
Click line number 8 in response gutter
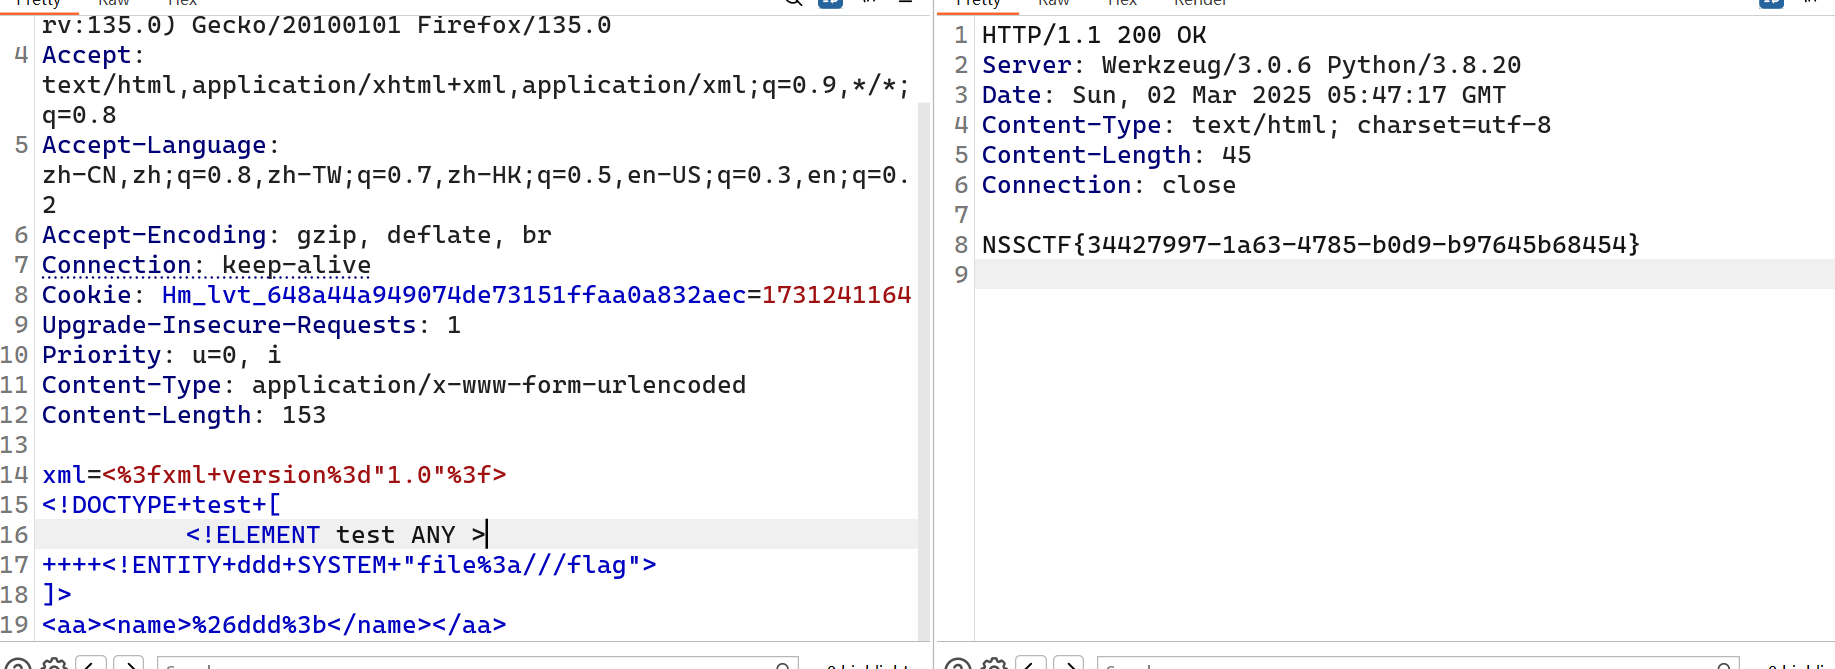coord(961,245)
